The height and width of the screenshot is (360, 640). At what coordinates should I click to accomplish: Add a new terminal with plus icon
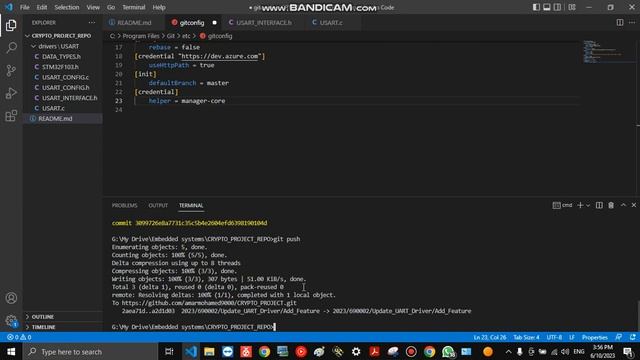point(580,205)
